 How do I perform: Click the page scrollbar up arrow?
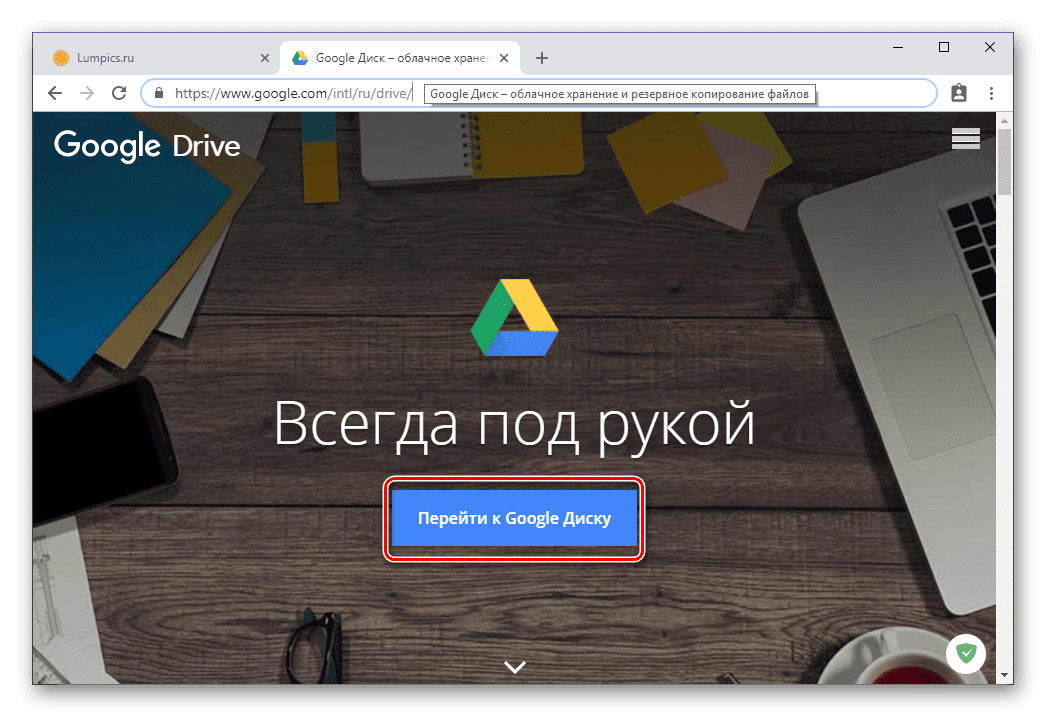[1004, 121]
